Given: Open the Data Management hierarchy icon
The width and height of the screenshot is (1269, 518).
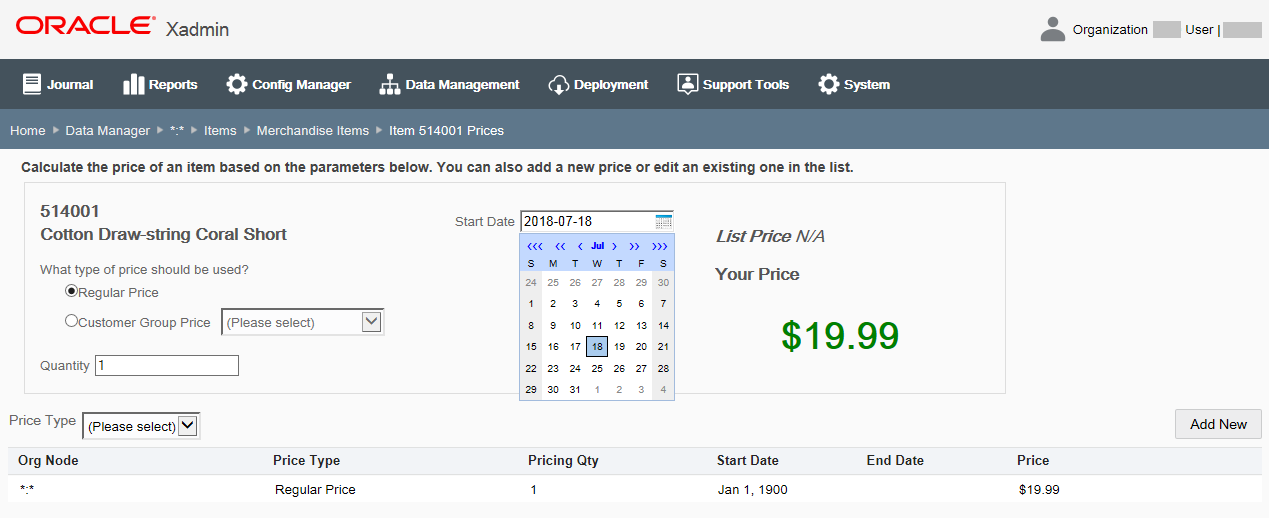Looking at the screenshot, I should tap(390, 84).
